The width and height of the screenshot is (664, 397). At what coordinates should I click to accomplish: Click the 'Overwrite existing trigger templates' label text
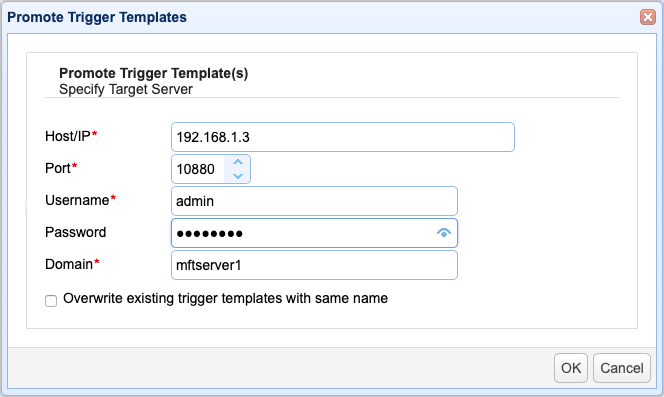click(x=225, y=298)
